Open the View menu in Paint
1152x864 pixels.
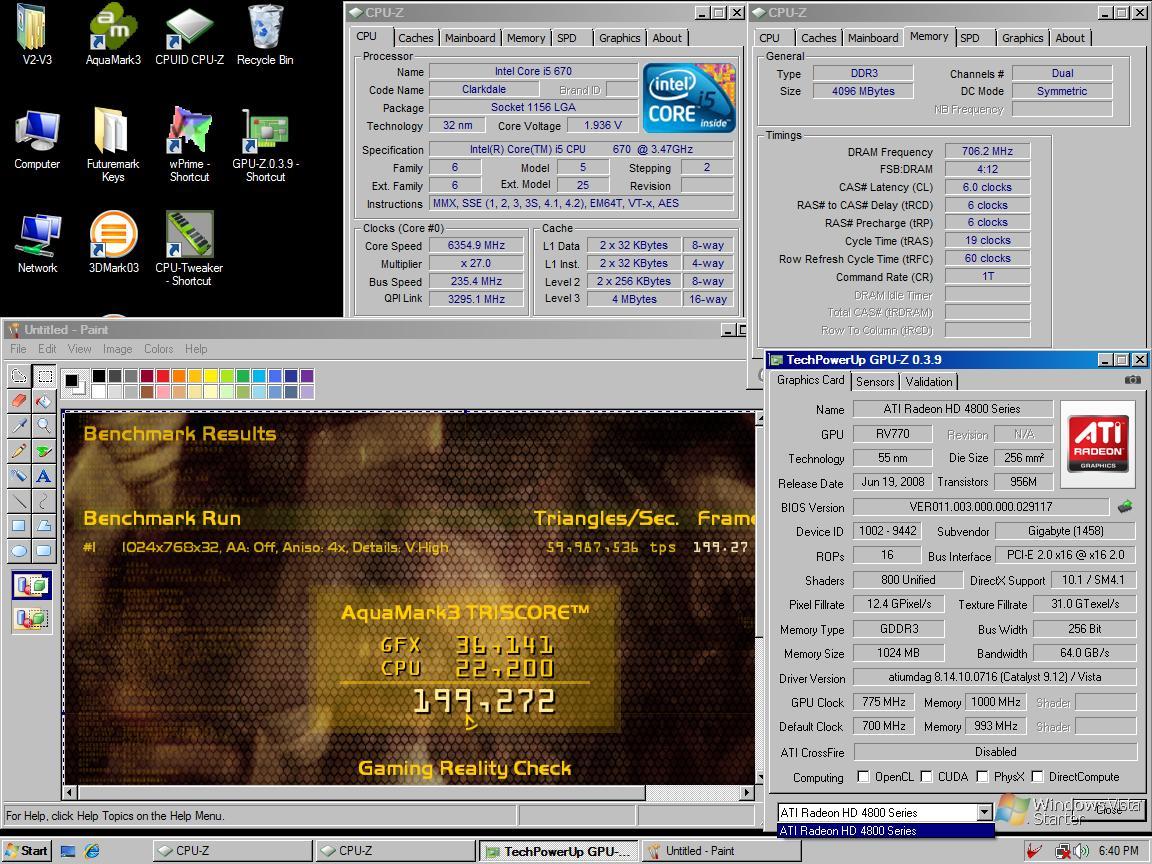coord(79,349)
